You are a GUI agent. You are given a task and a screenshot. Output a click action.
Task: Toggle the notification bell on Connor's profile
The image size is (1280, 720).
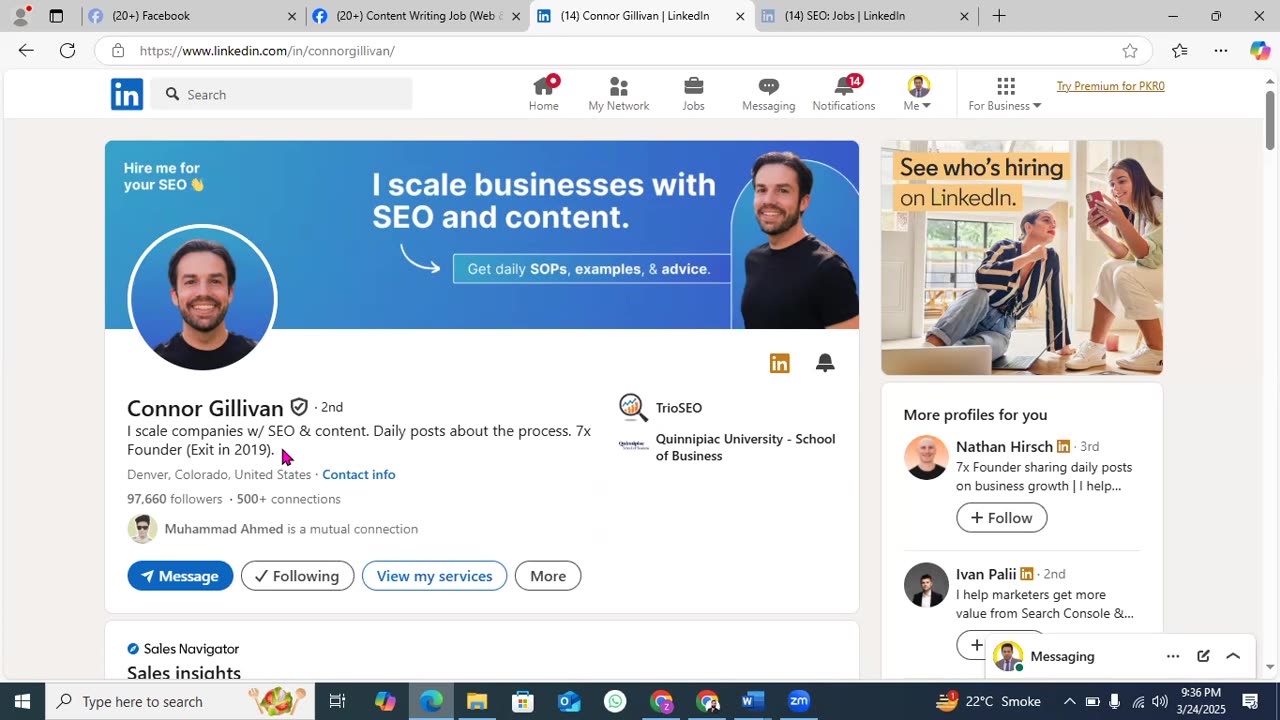(825, 363)
